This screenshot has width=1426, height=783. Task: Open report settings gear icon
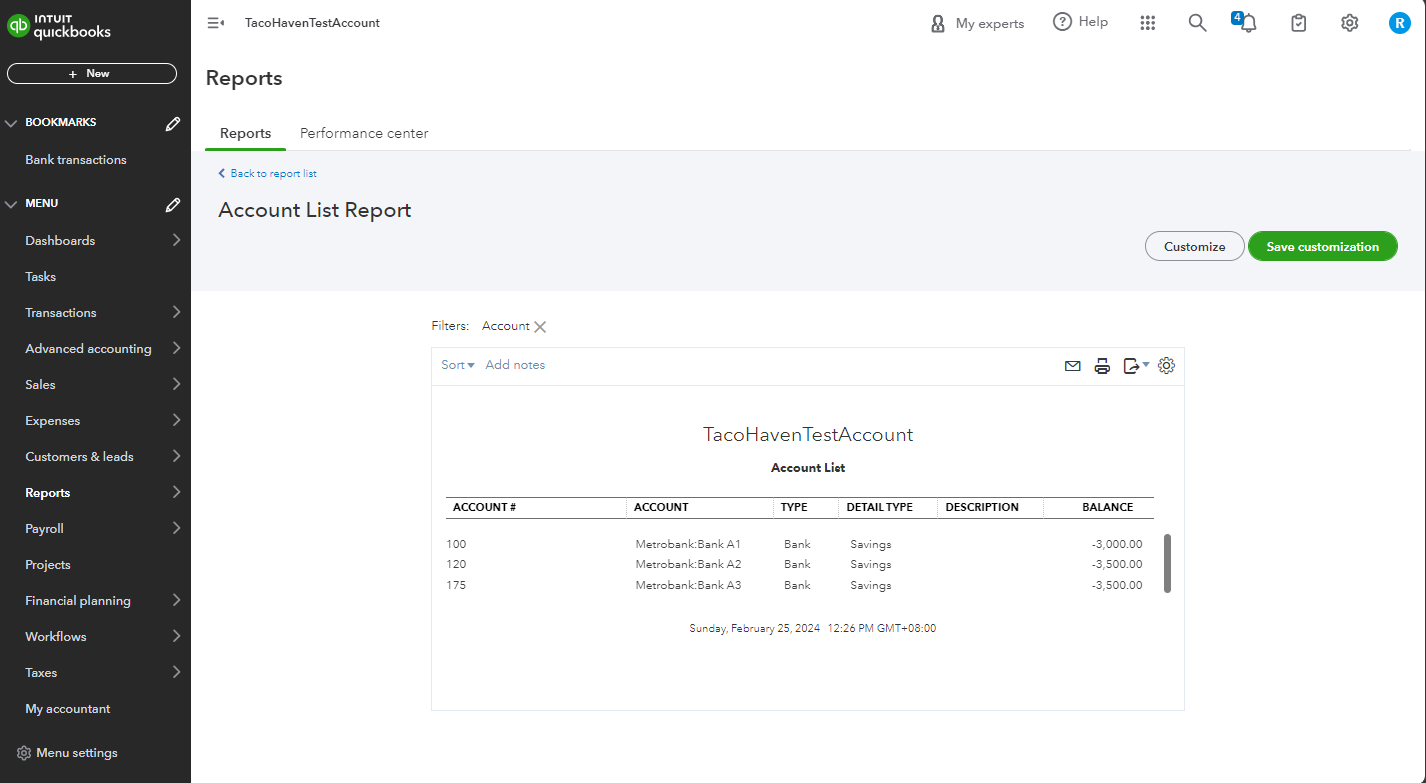pyautogui.click(x=1166, y=366)
